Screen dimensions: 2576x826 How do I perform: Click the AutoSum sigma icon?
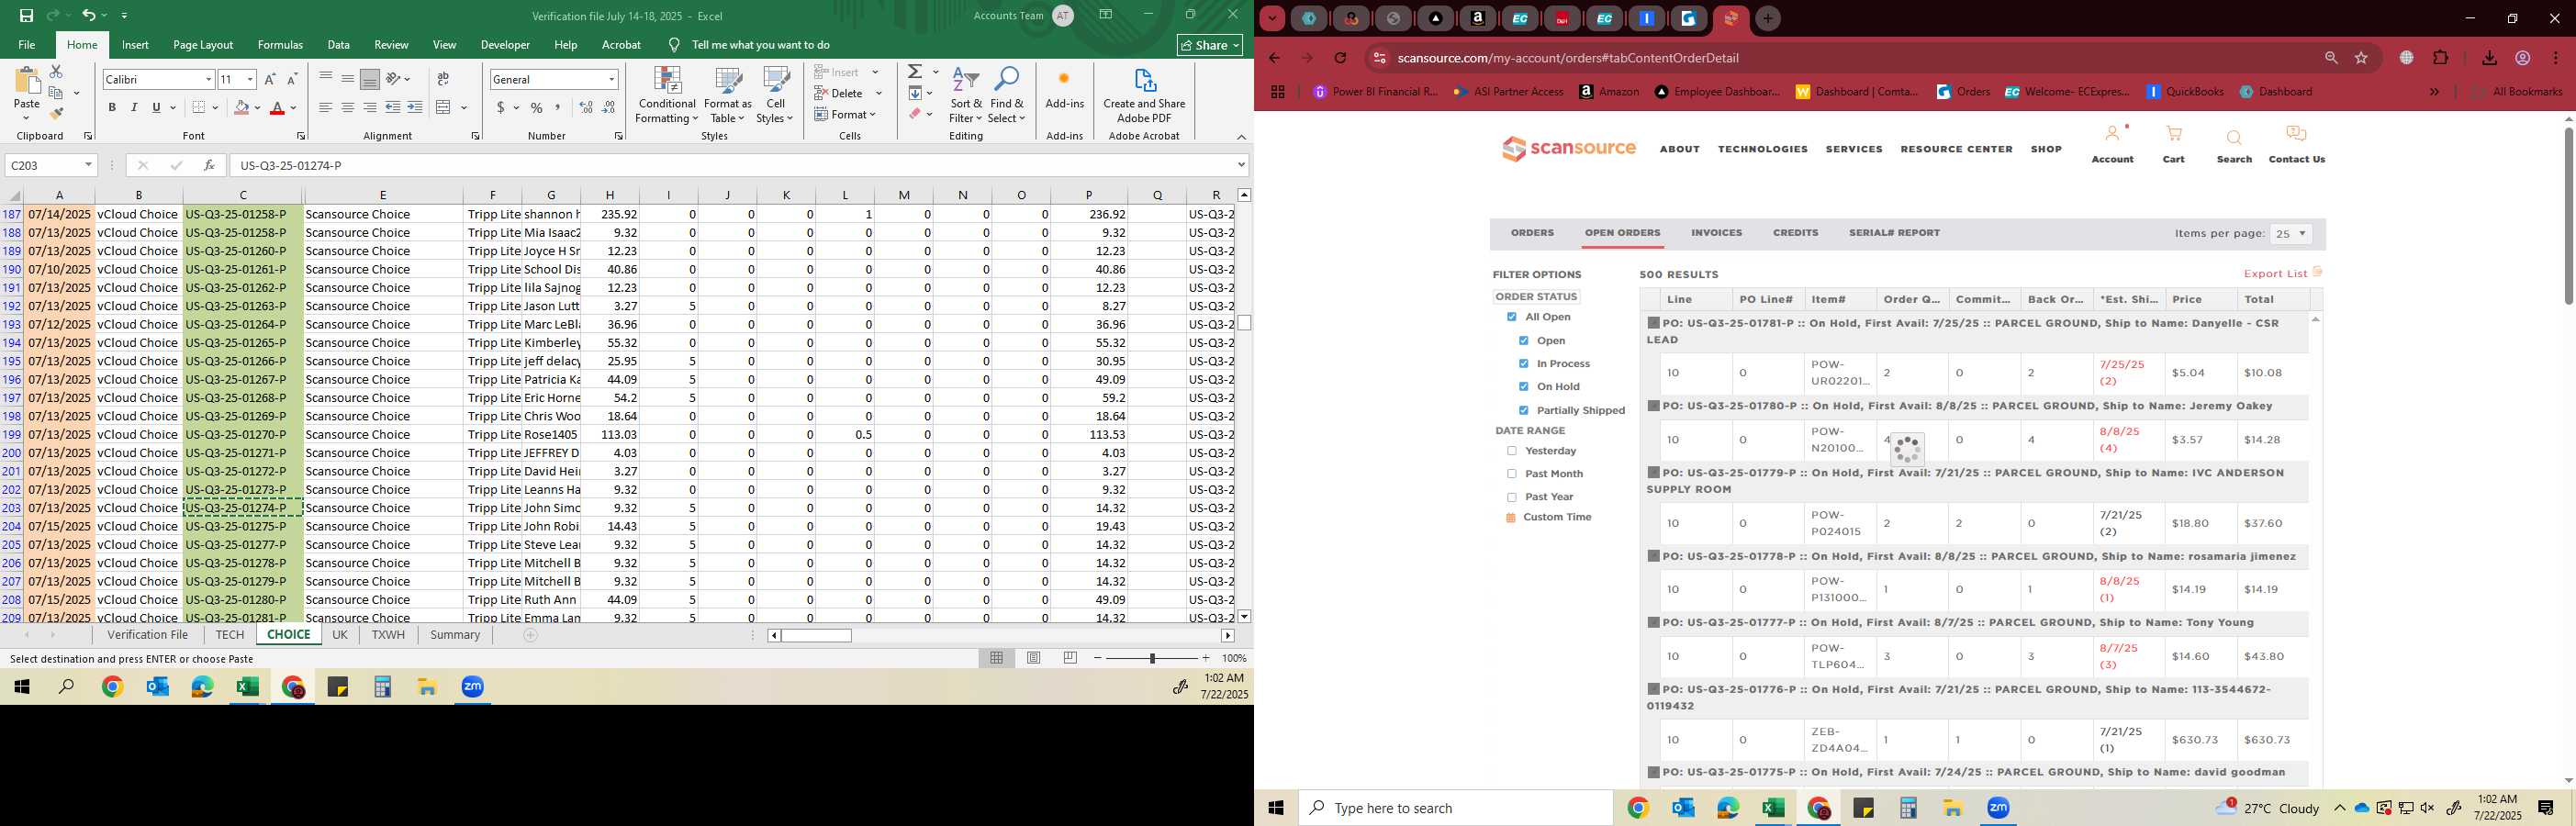(x=915, y=72)
